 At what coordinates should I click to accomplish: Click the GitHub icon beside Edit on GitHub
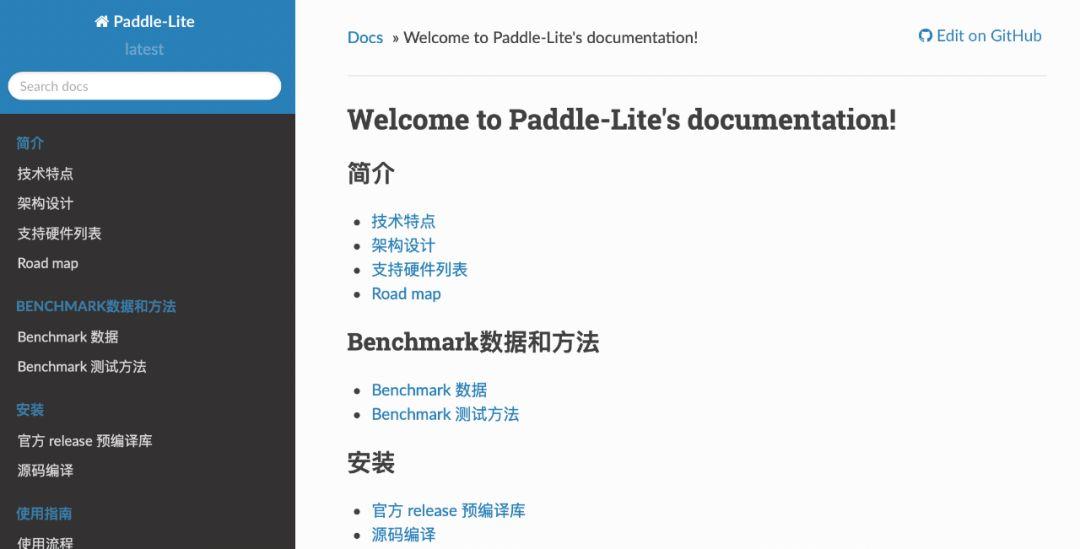(x=925, y=36)
